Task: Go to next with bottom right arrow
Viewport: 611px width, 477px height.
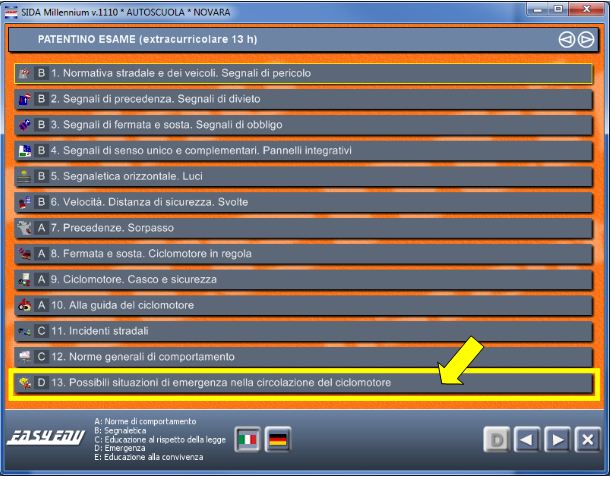Action: pos(560,440)
